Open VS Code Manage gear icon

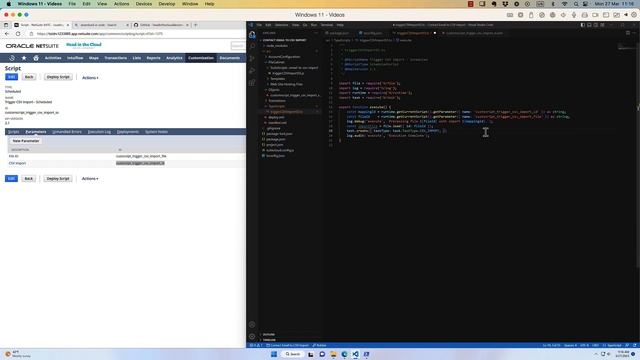(252, 336)
